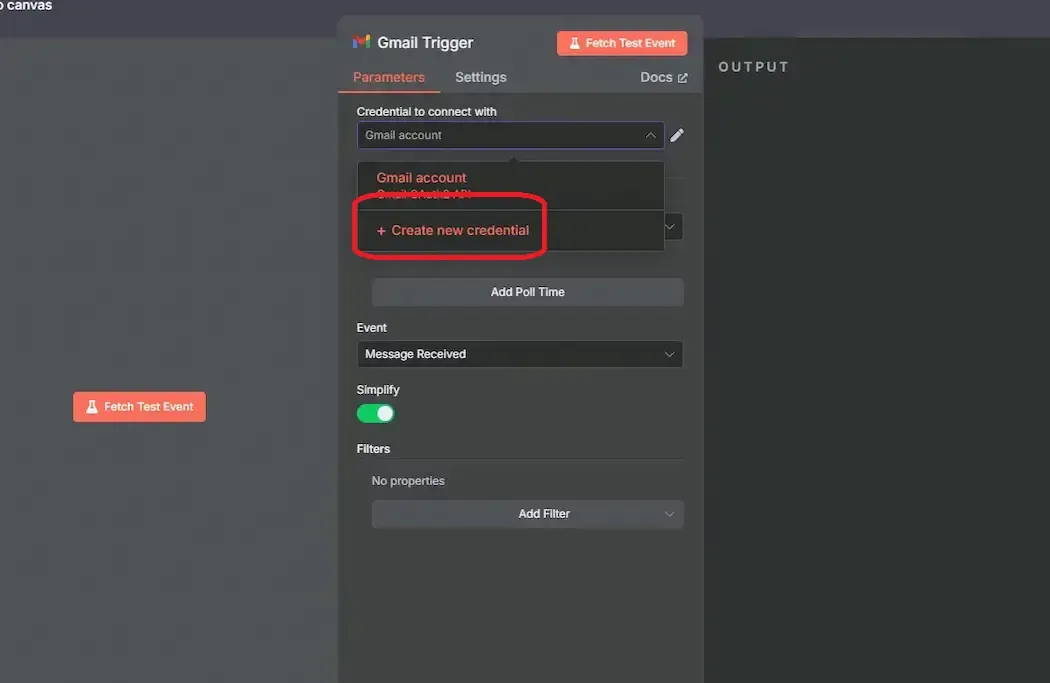
Task: Open the Add Filter dropdown
Action: [x=528, y=514]
